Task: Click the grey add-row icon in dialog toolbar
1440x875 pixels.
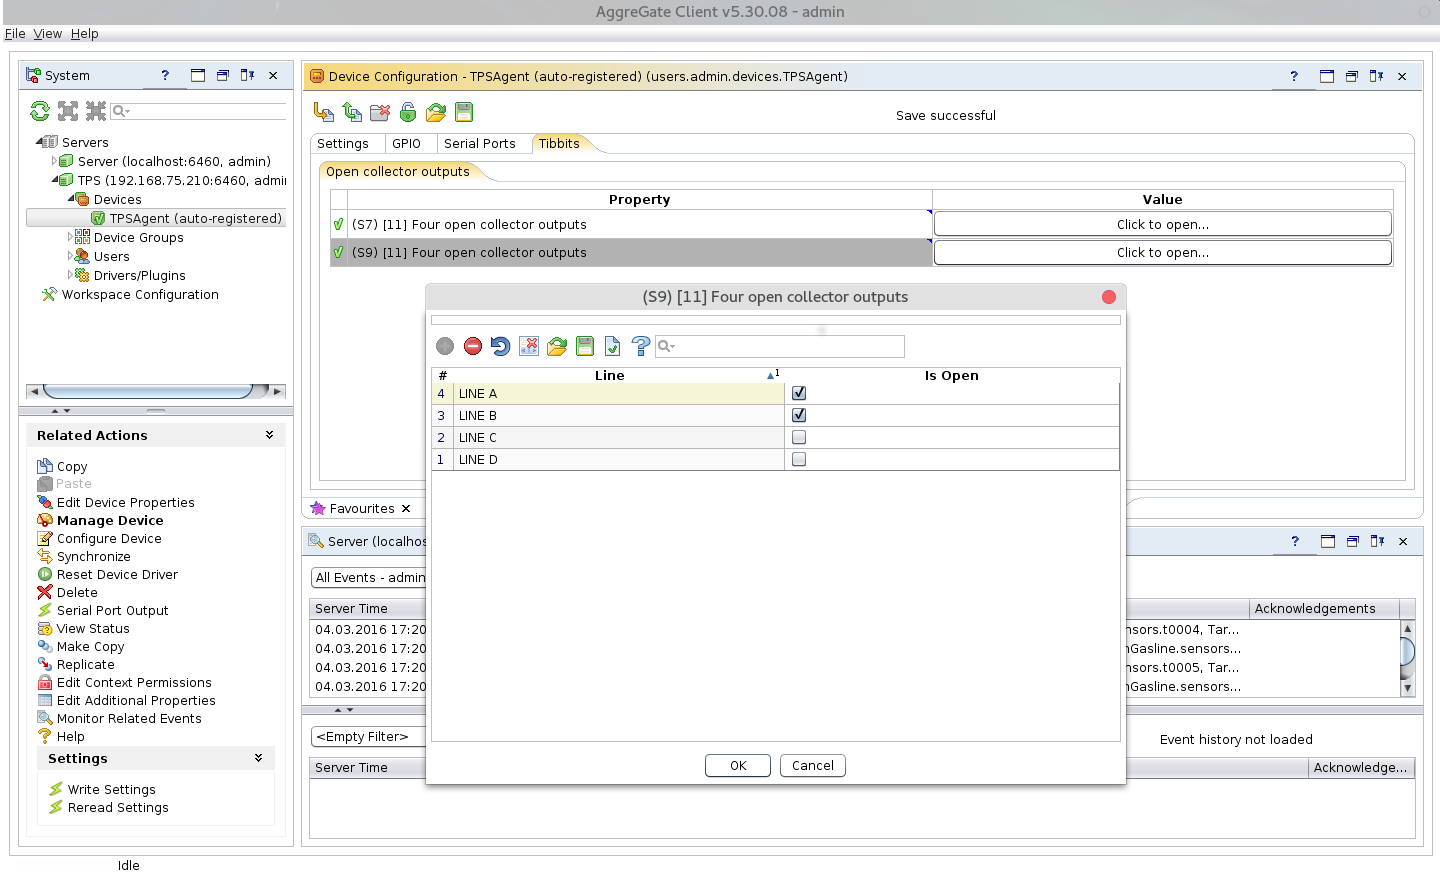Action: coord(445,346)
